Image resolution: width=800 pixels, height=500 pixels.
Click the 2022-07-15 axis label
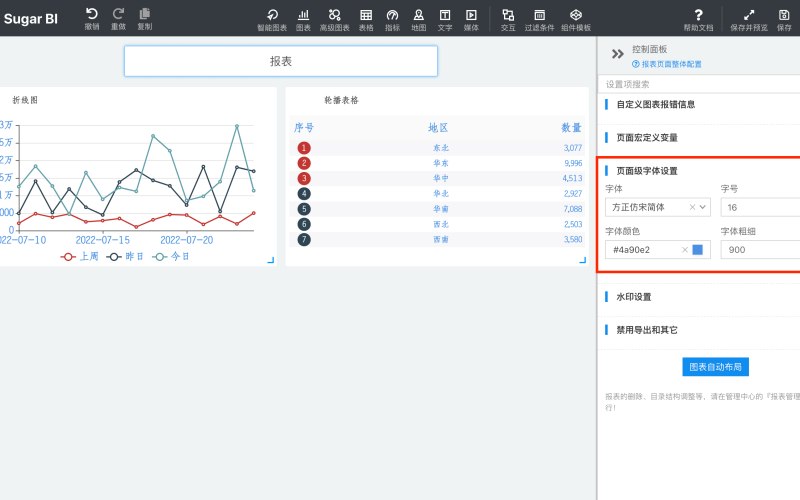click(x=103, y=240)
